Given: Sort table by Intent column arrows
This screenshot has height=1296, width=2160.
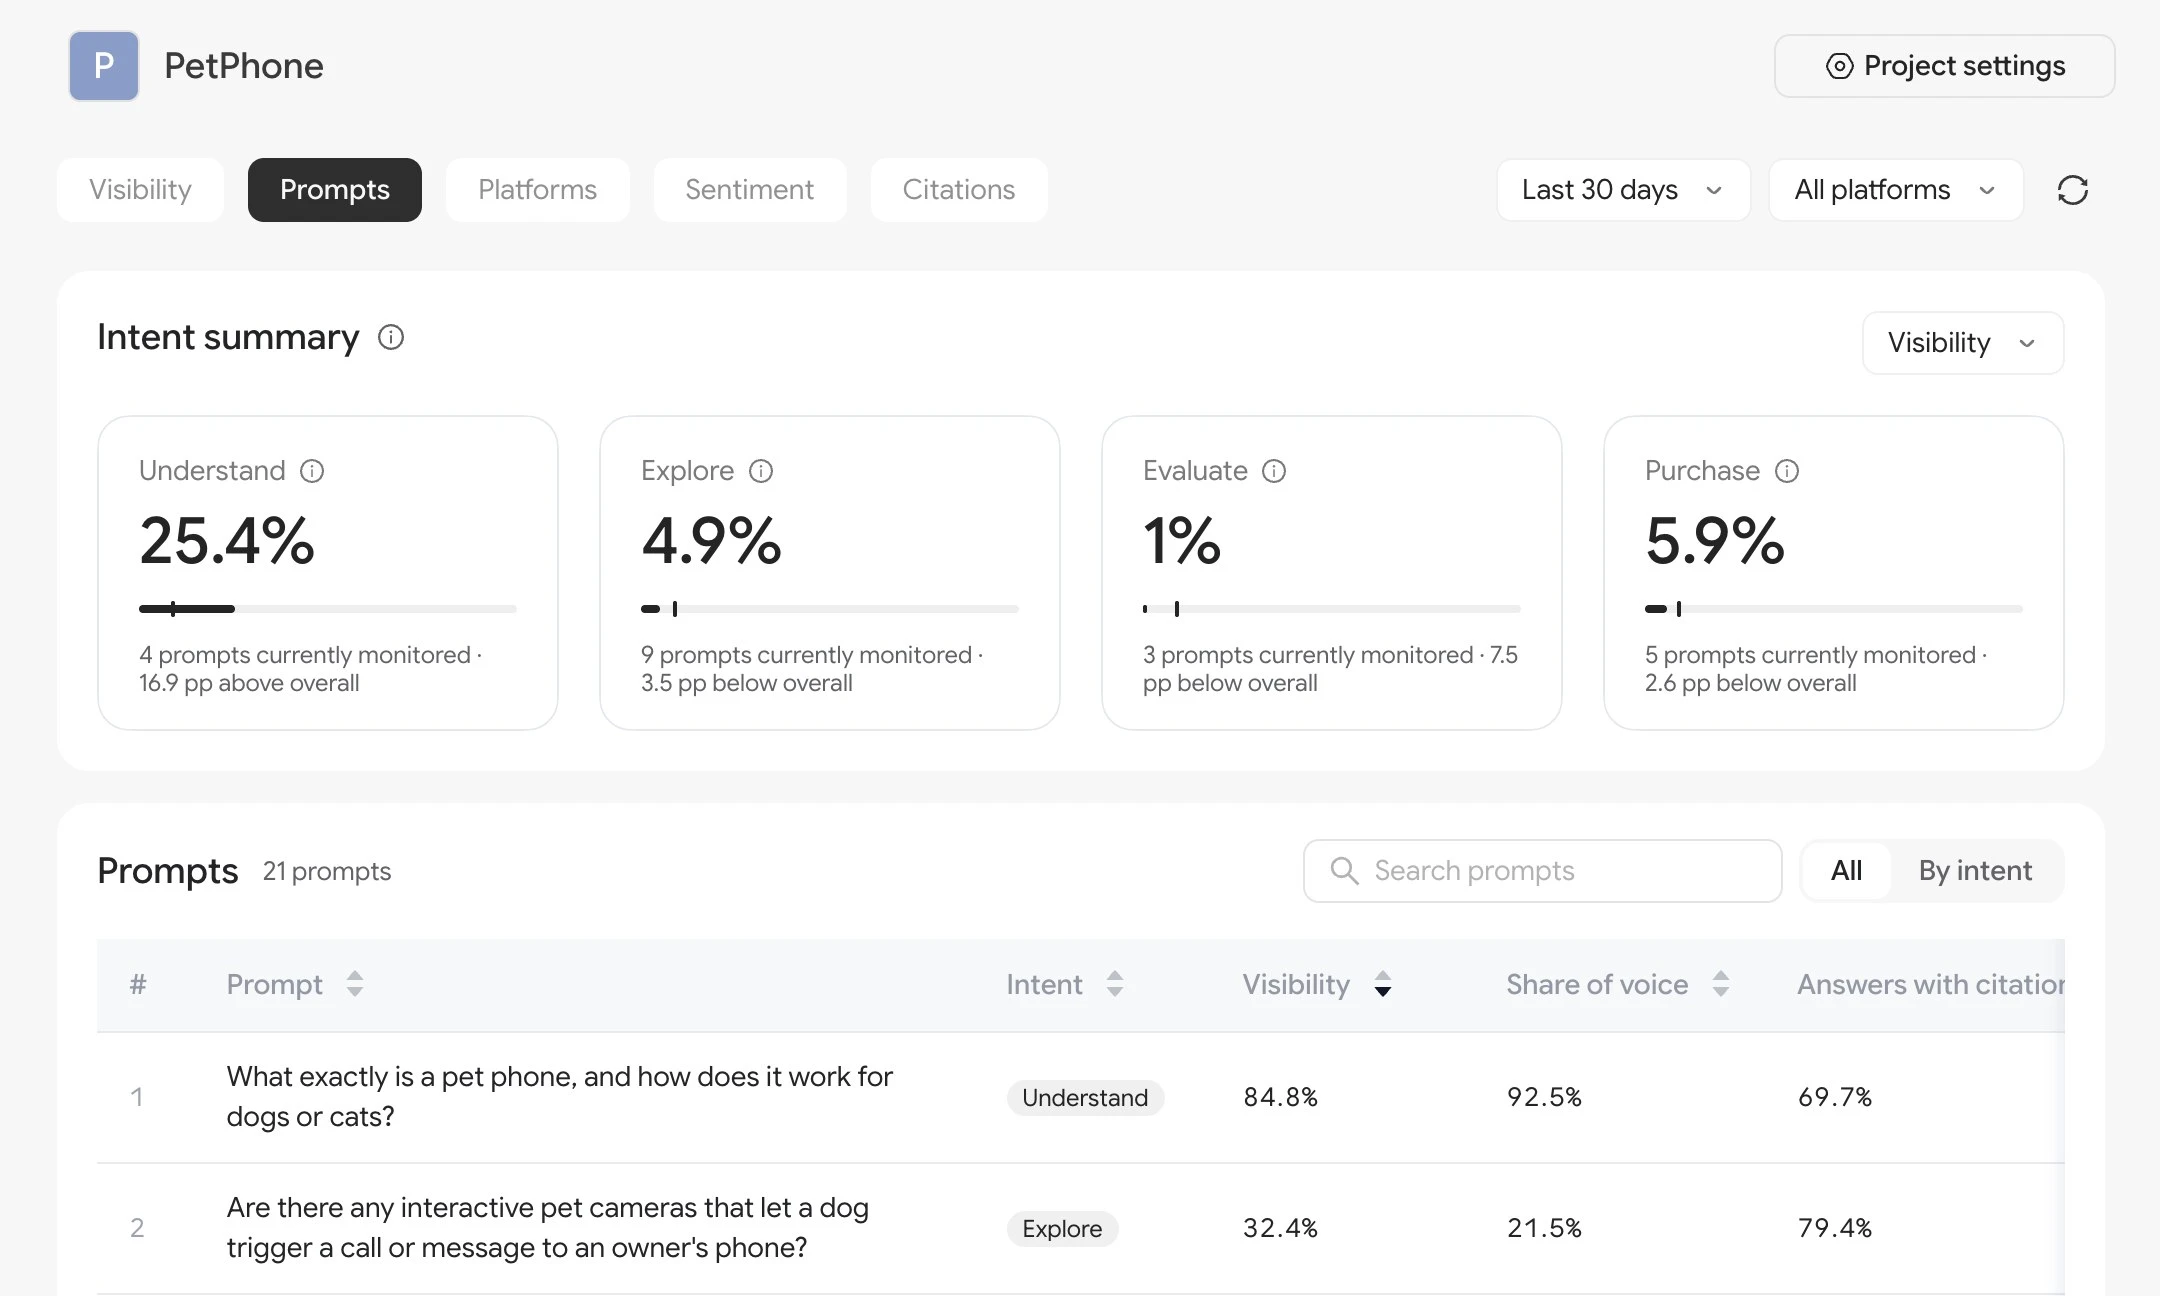Looking at the screenshot, I should 1115,984.
